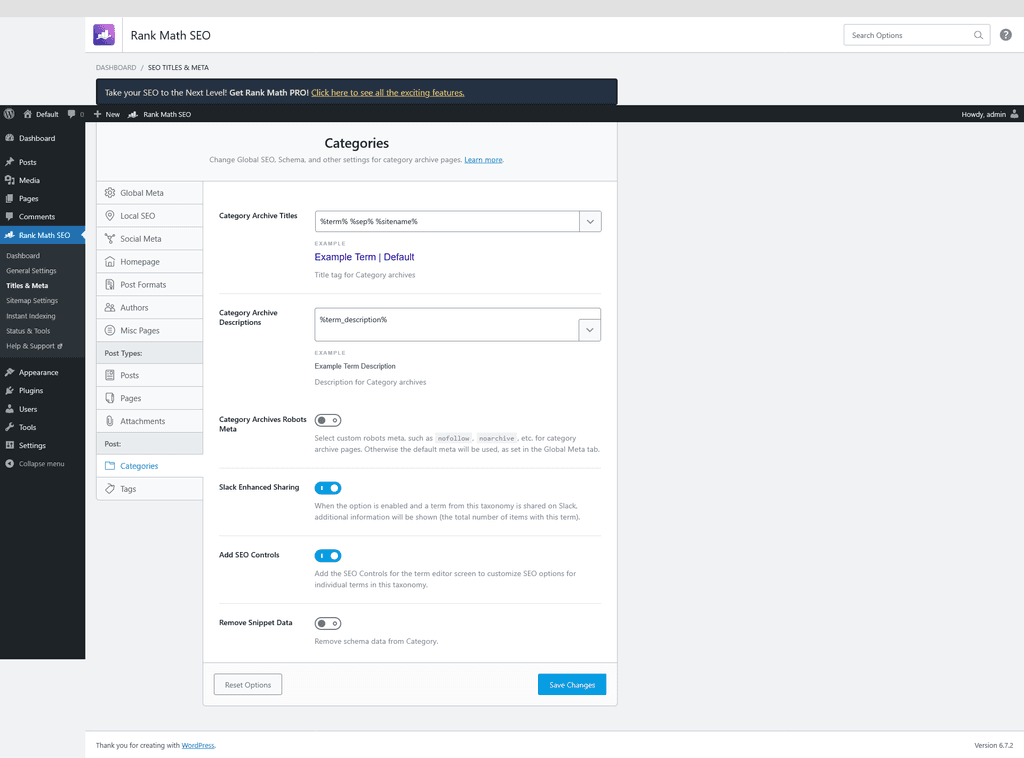Image resolution: width=1024 pixels, height=758 pixels.
Task: Disable Slack Enhanced Sharing toggle
Action: point(328,488)
